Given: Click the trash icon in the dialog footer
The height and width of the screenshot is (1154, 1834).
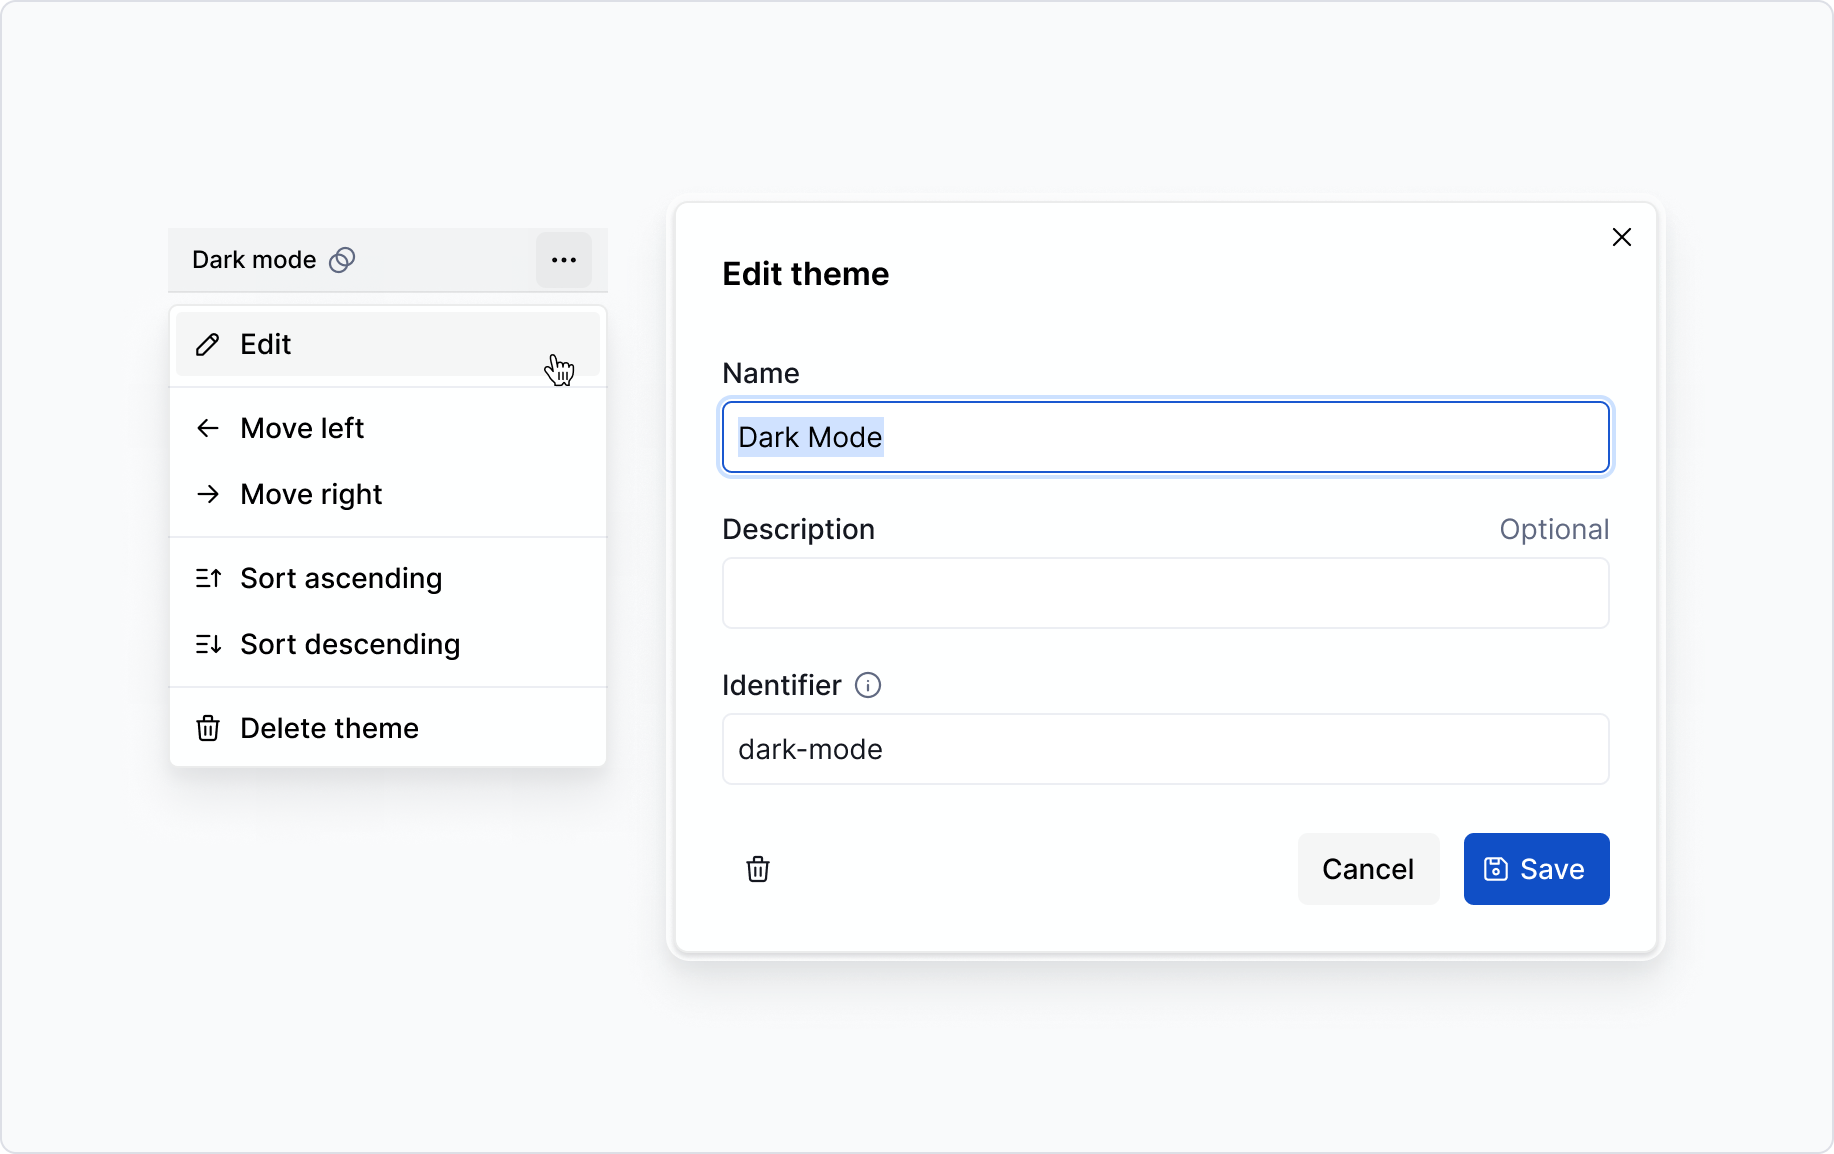Looking at the screenshot, I should (758, 869).
